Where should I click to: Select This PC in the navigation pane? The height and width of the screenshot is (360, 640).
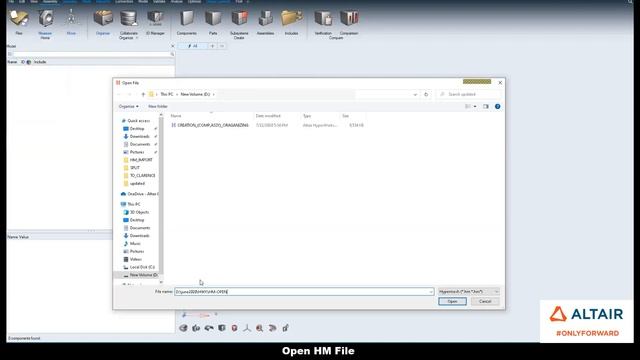pyautogui.click(x=134, y=204)
